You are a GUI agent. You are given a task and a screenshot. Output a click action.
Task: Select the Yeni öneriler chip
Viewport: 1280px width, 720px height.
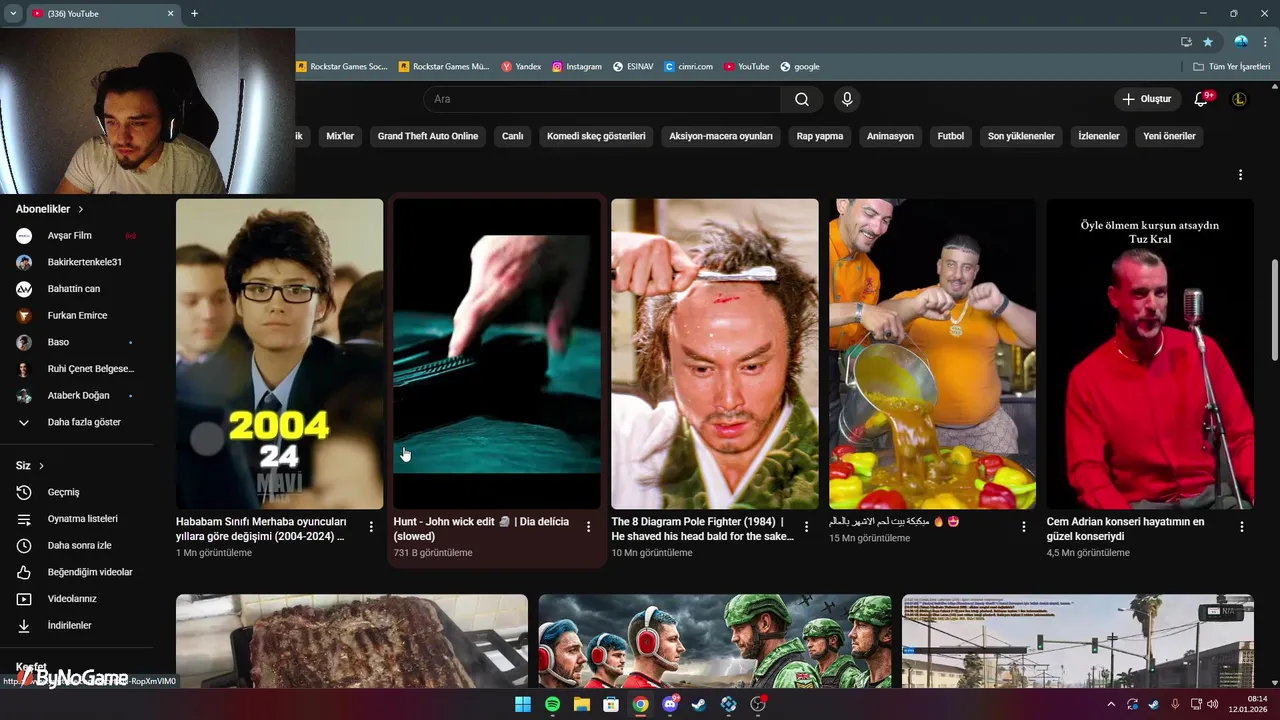(x=1169, y=136)
